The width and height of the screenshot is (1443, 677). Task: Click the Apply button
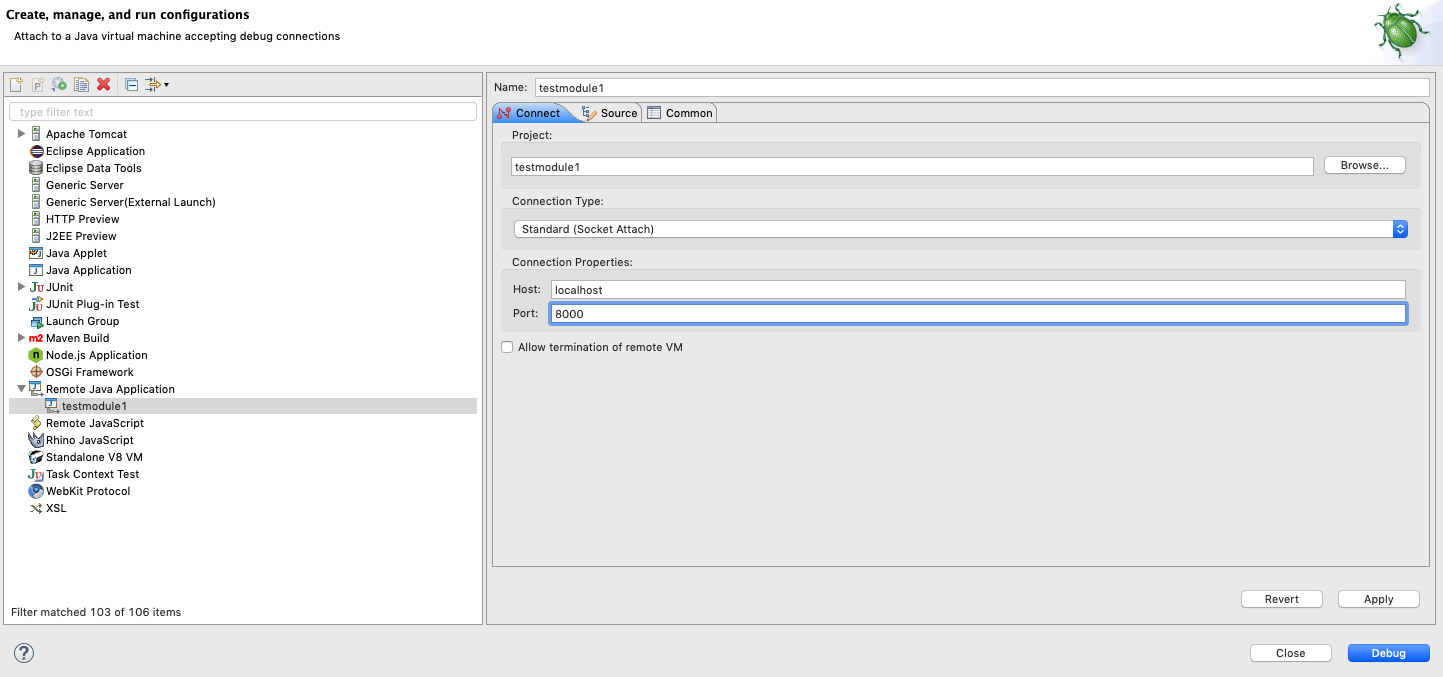[x=1378, y=599]
